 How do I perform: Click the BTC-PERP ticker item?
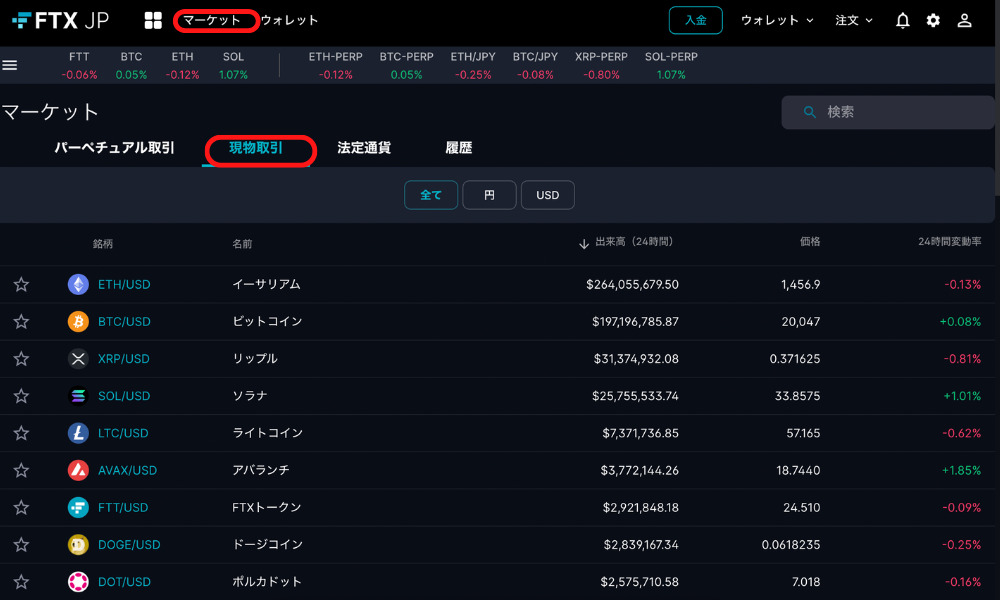click(406, 65)
